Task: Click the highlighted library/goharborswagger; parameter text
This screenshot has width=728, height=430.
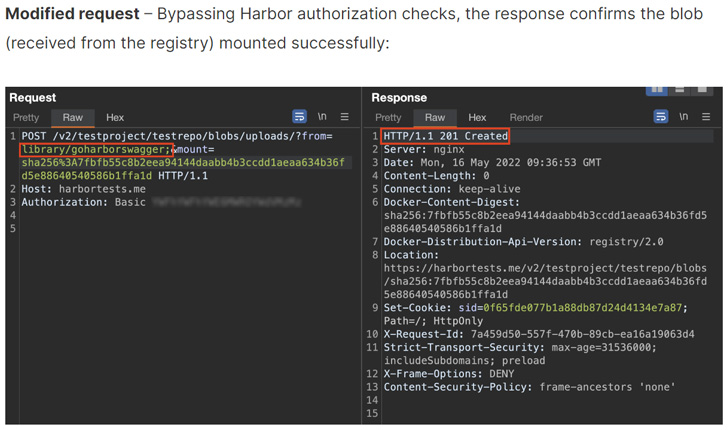Action: (x=96, y=150)
